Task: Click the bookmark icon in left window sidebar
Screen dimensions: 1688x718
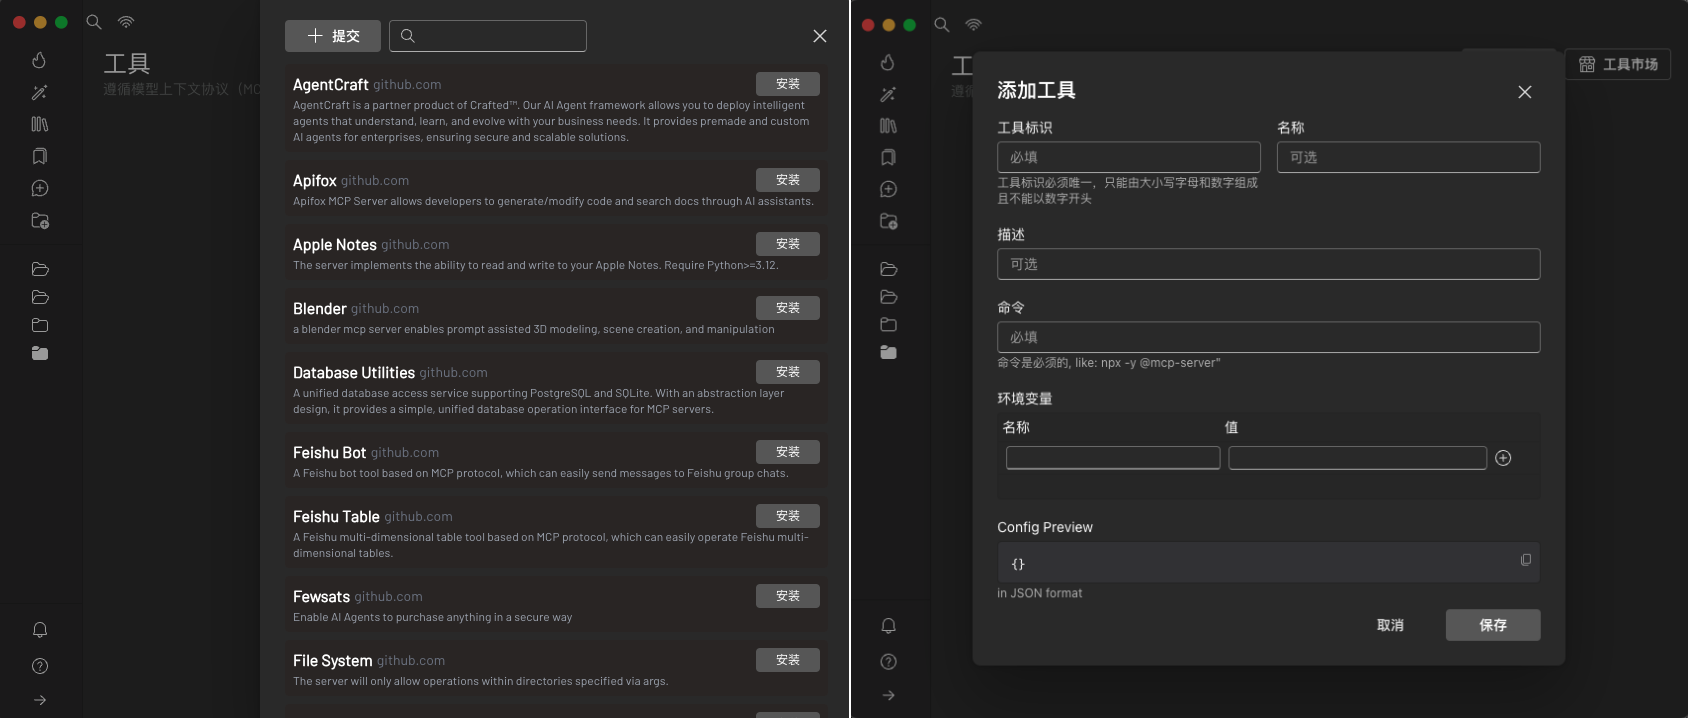Action: coord(39,156)
